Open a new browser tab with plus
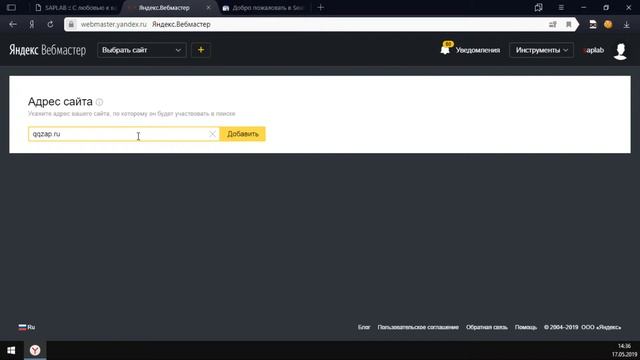Screen dimensions: 640x360 [x=320, y=7]
